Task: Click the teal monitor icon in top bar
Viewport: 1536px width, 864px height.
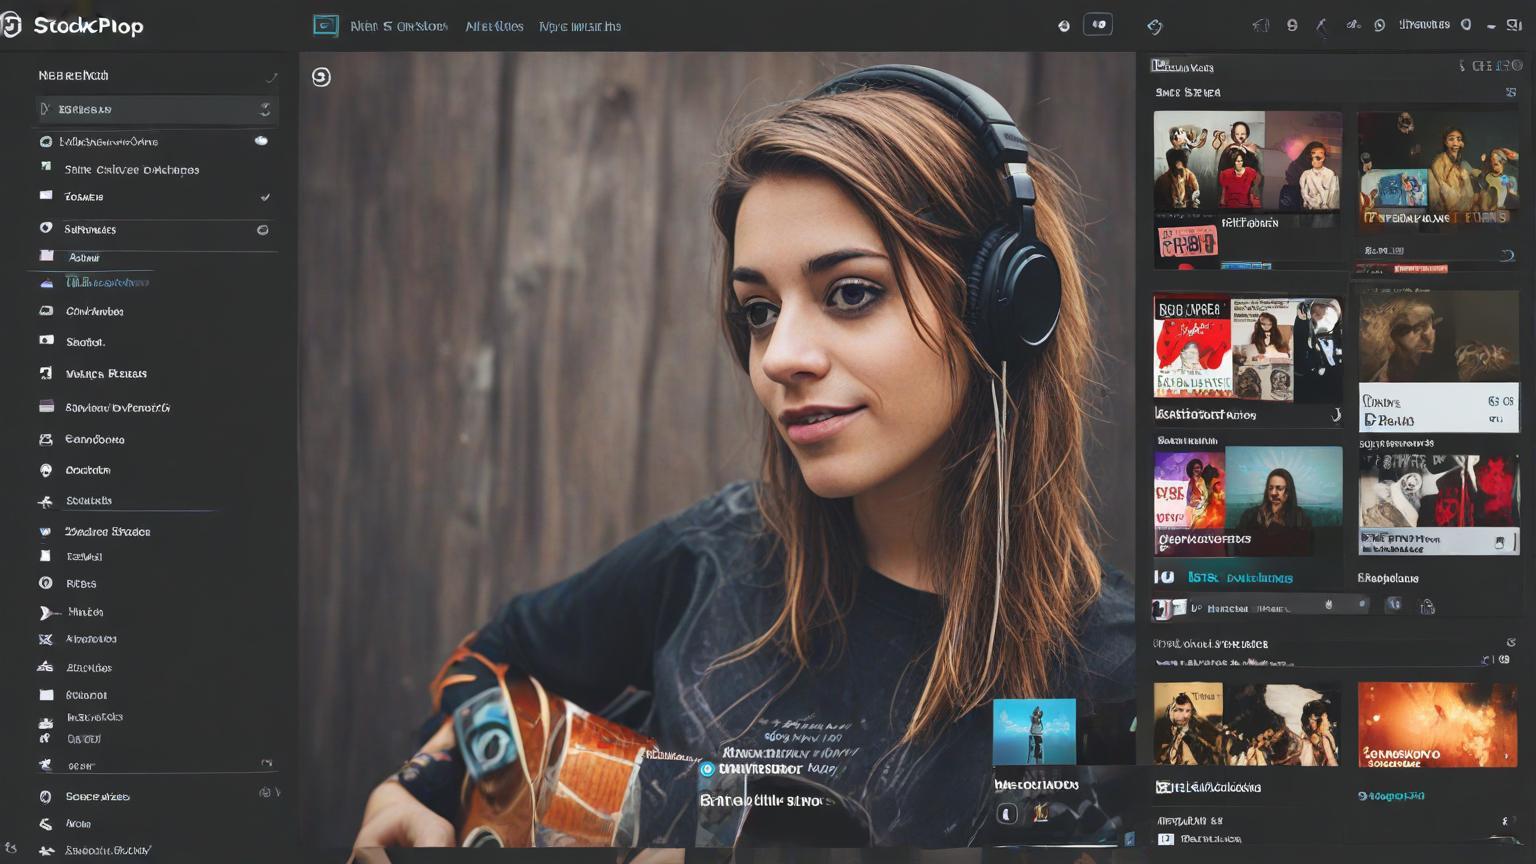Action: [326, 26]
